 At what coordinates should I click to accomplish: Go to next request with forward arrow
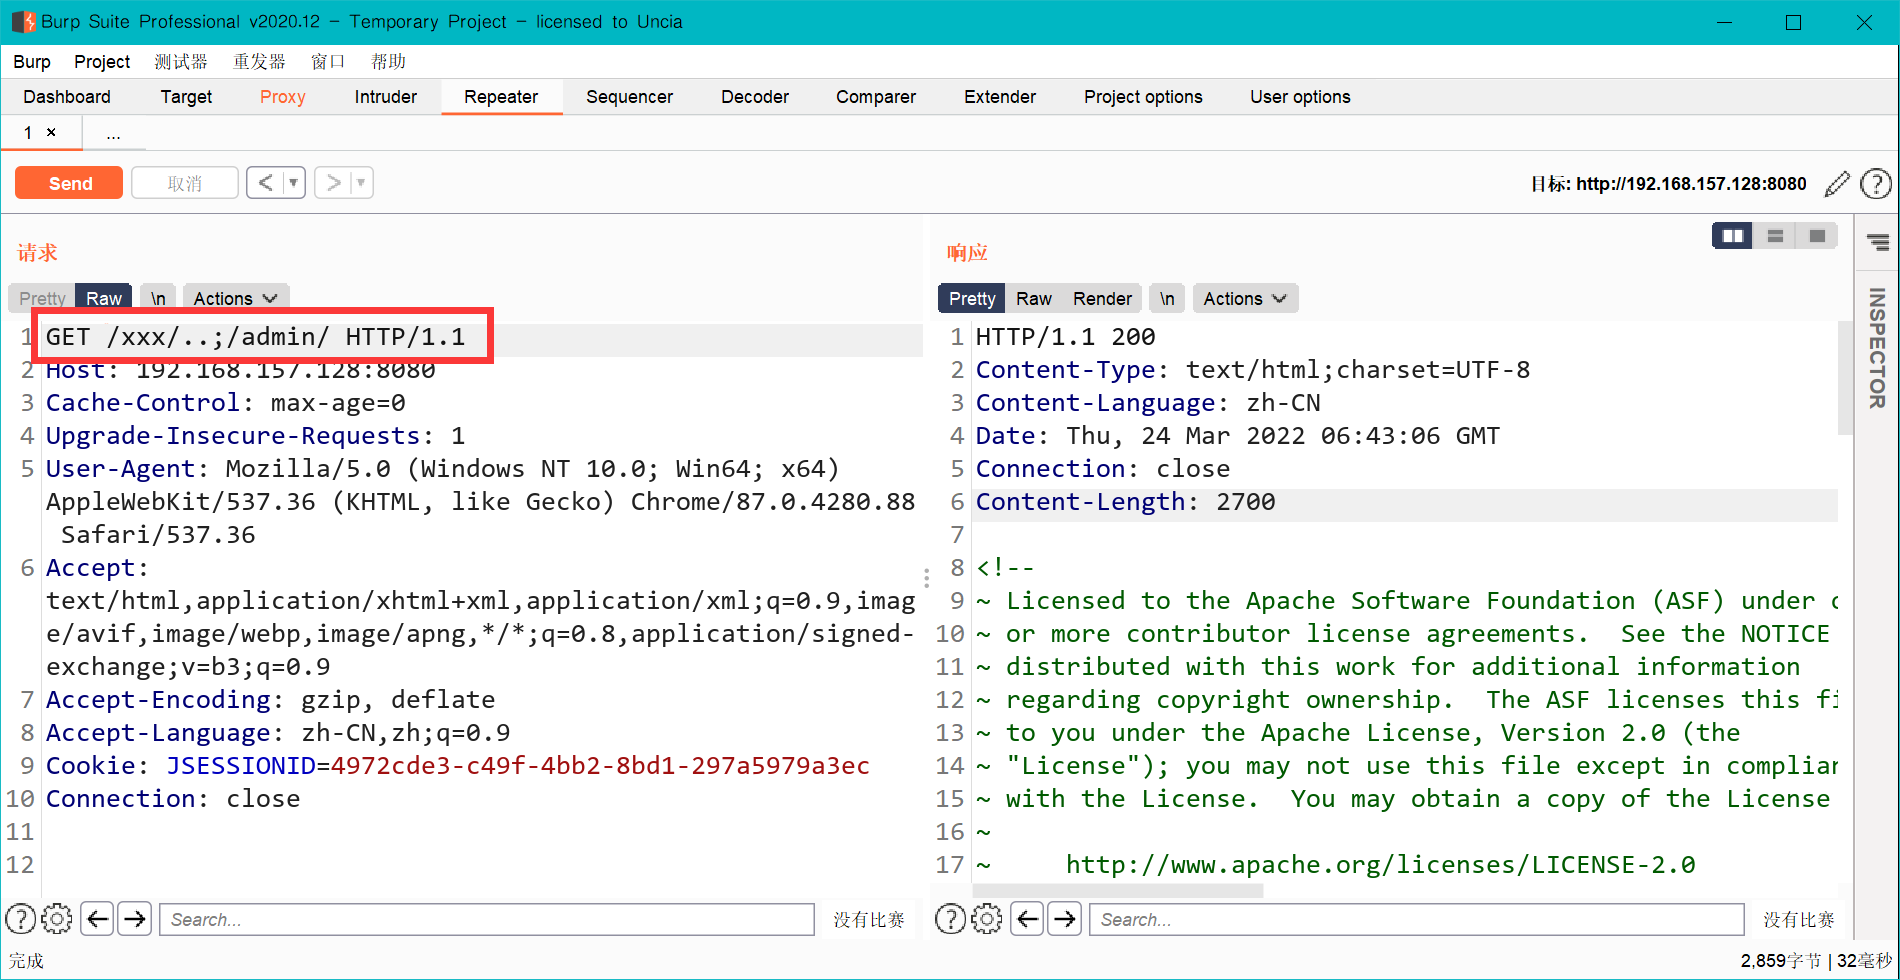(x=333, y=182)
